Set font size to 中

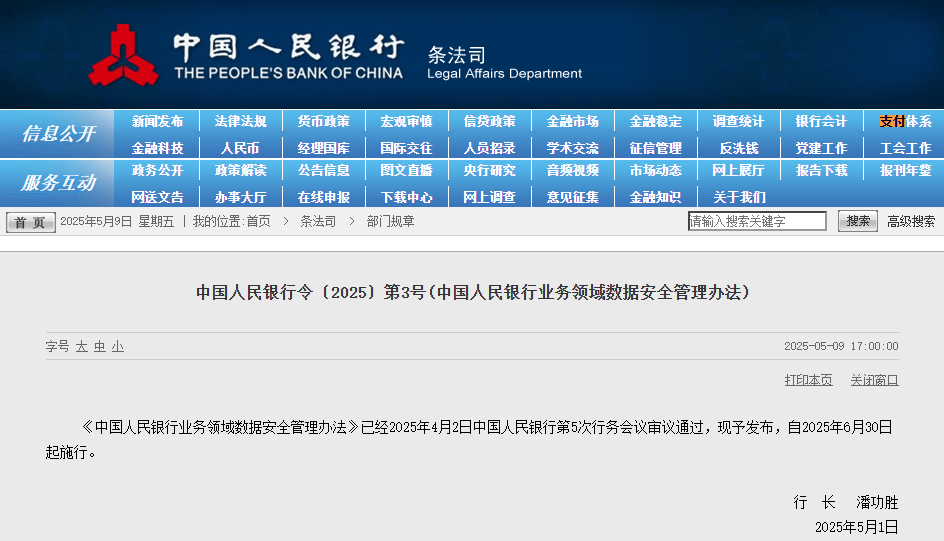pos(100,347)
